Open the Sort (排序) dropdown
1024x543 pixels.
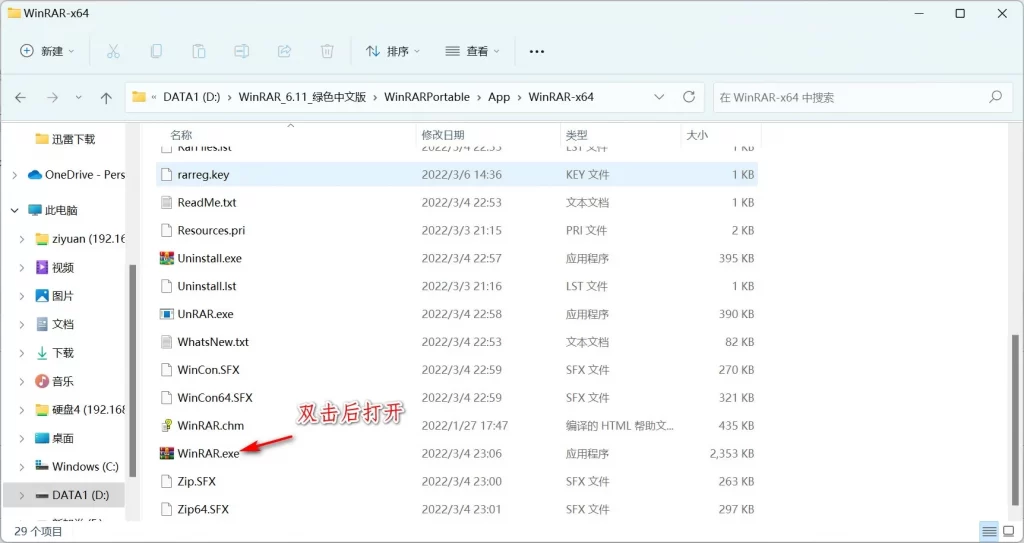point(392,51)
